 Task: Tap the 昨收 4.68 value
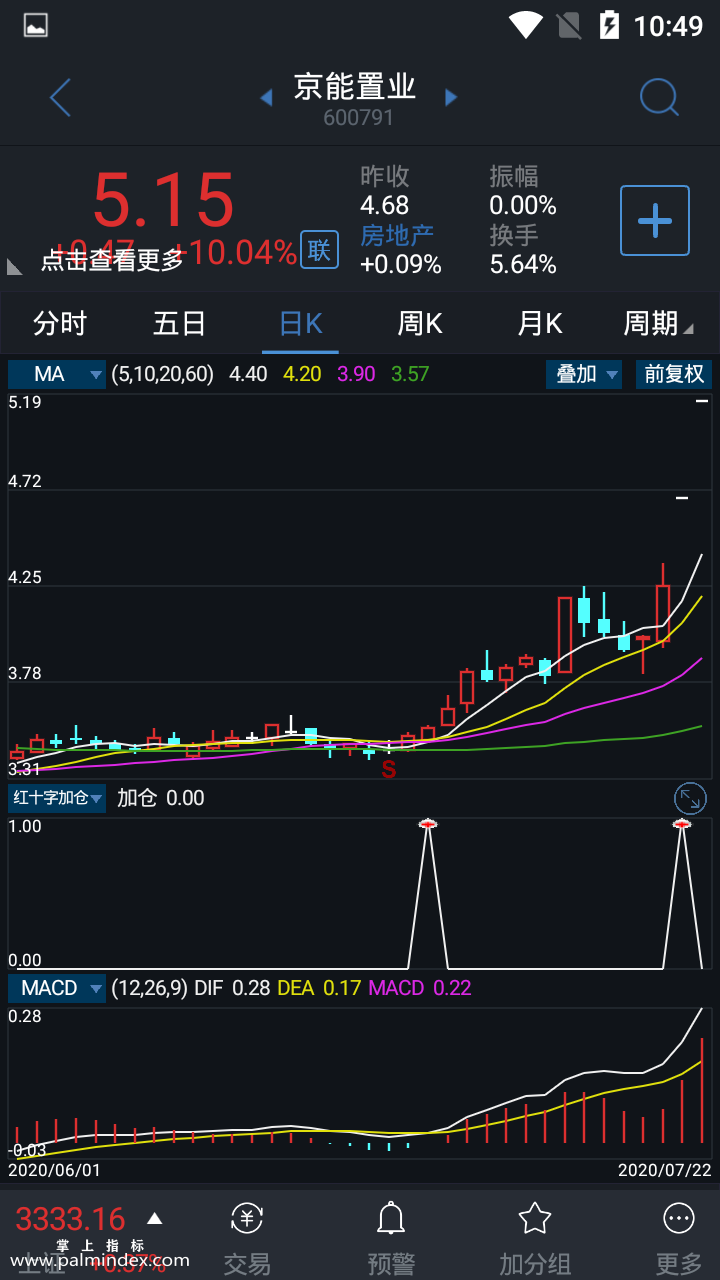[x=385, y=205]
